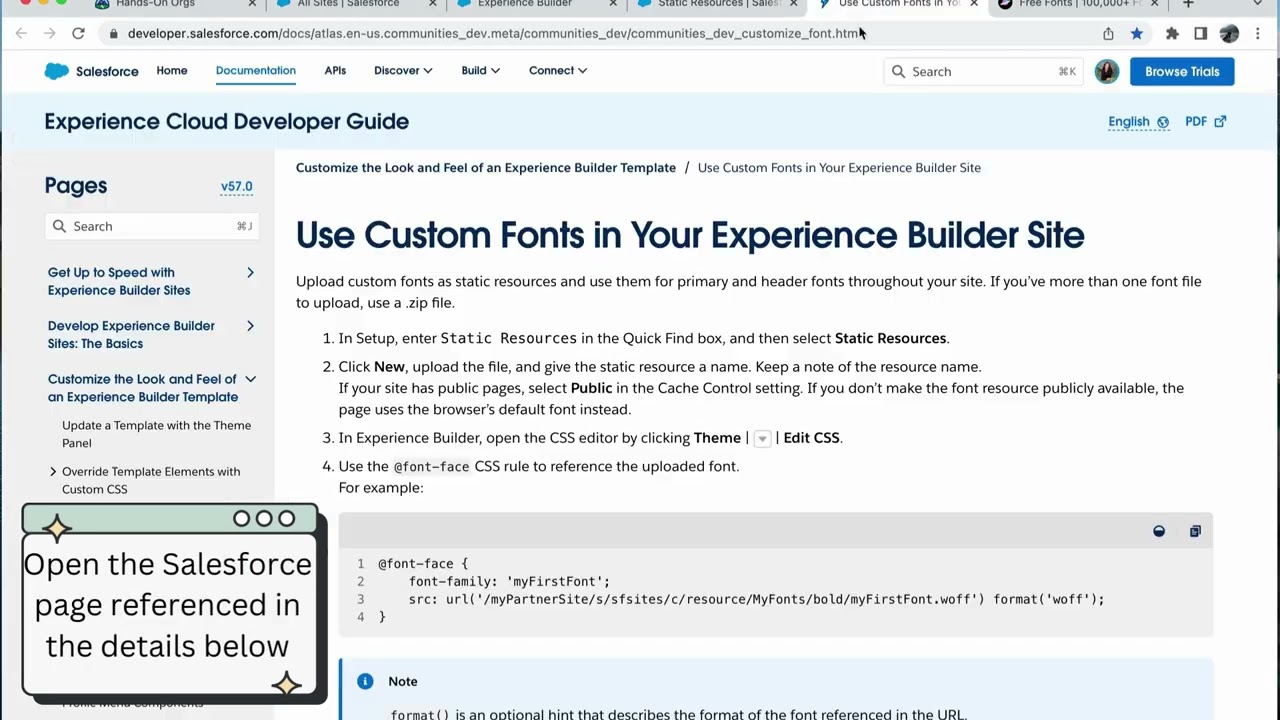Expand the Discover dropdown menu
Viewport: 1280px width, 720px height.
[403, 71]
